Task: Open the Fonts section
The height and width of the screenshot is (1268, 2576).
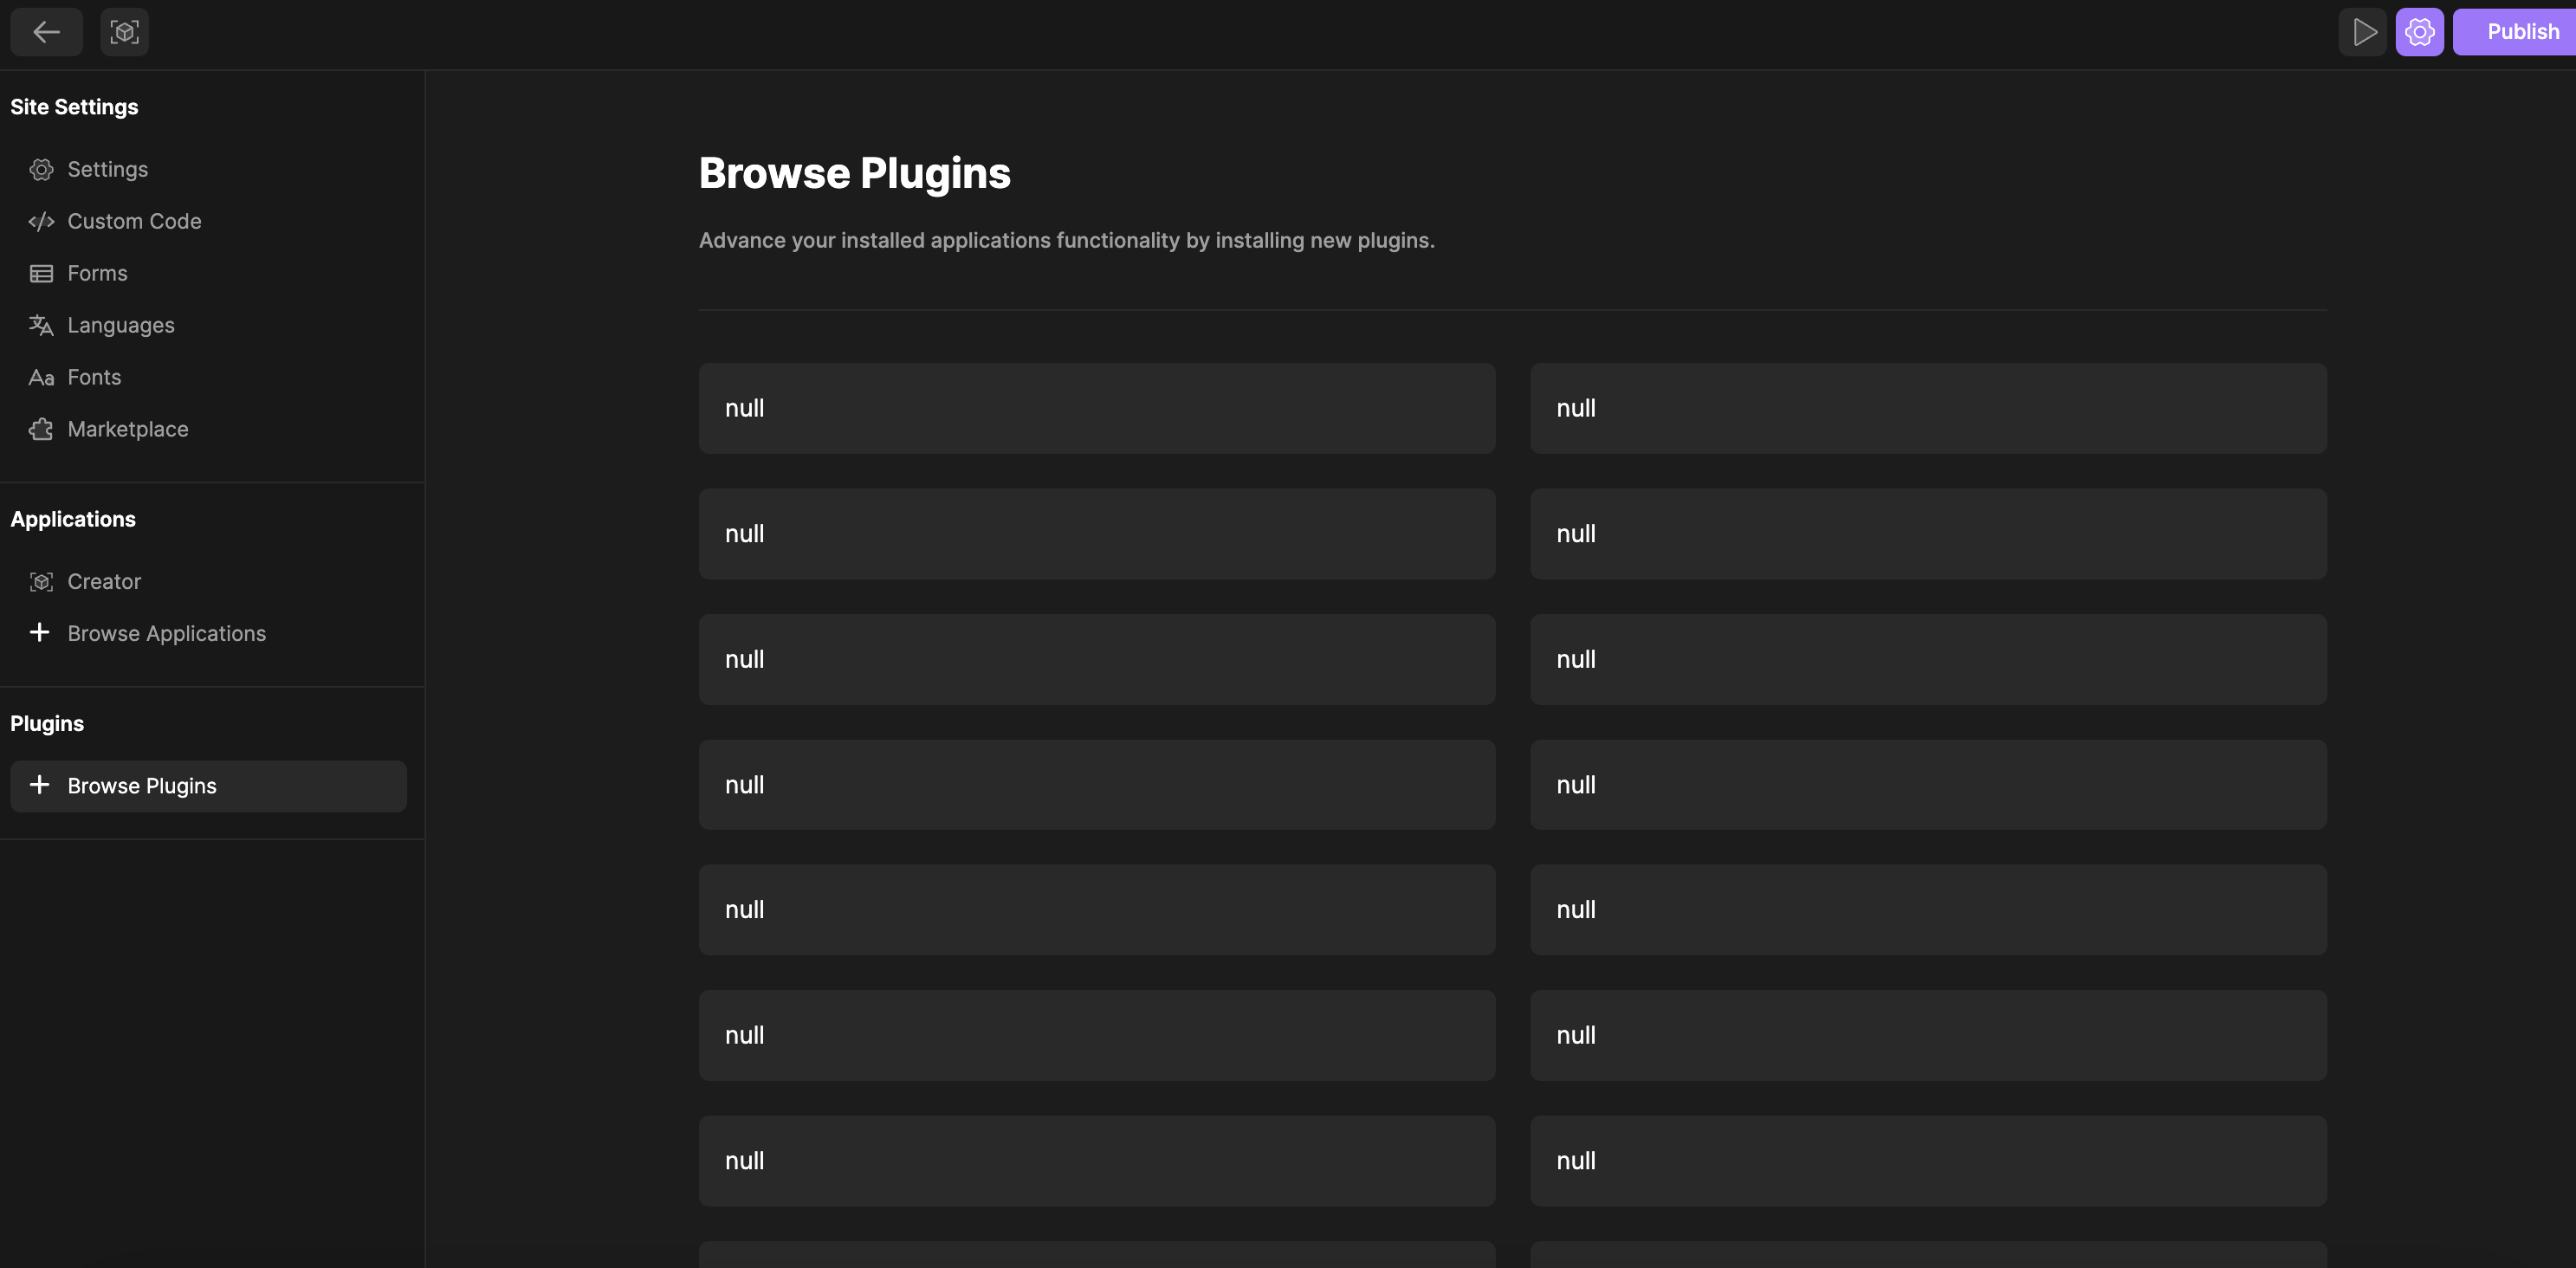Action: tap(208, 378)
